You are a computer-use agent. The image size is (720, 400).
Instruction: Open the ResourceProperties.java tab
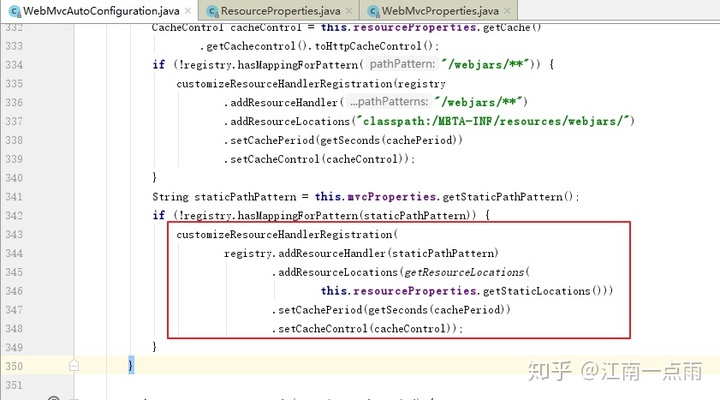coord(281,11)
